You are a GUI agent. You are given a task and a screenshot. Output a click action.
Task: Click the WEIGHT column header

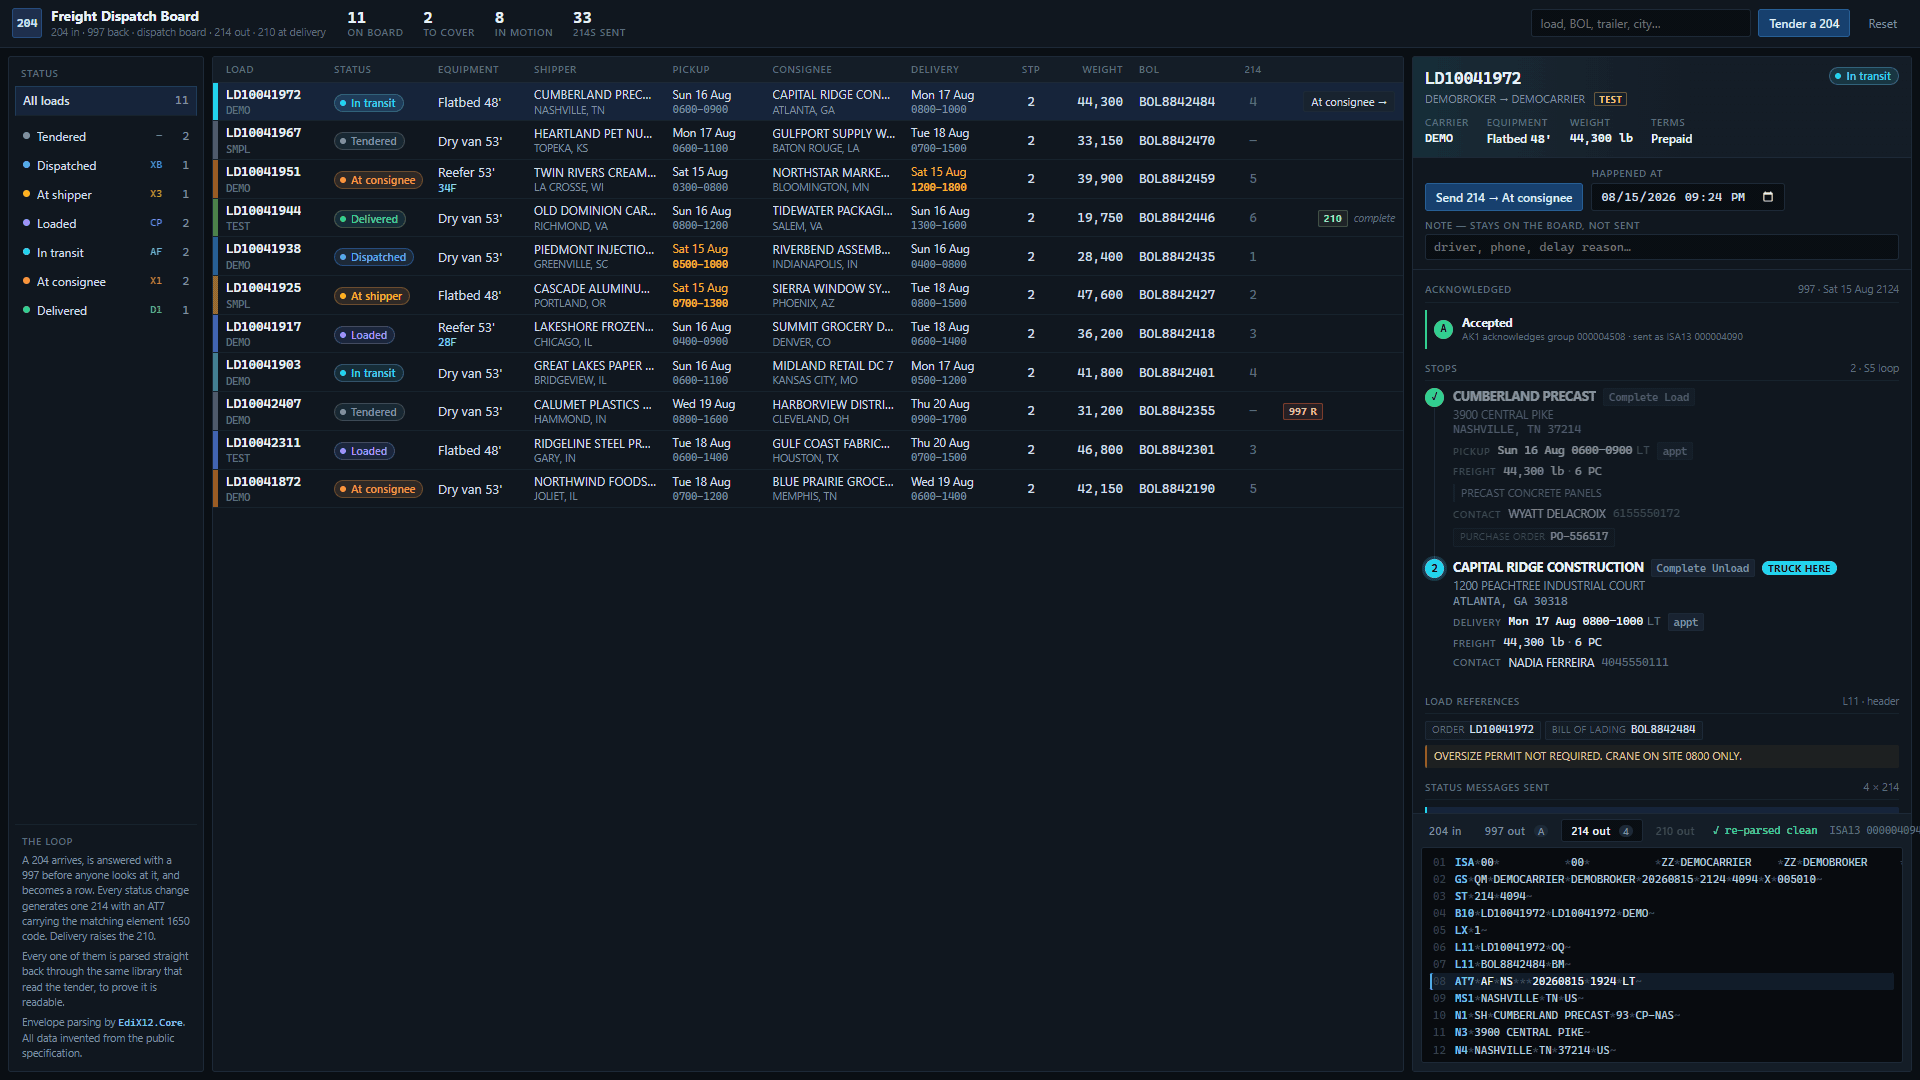coord(1102,70)
